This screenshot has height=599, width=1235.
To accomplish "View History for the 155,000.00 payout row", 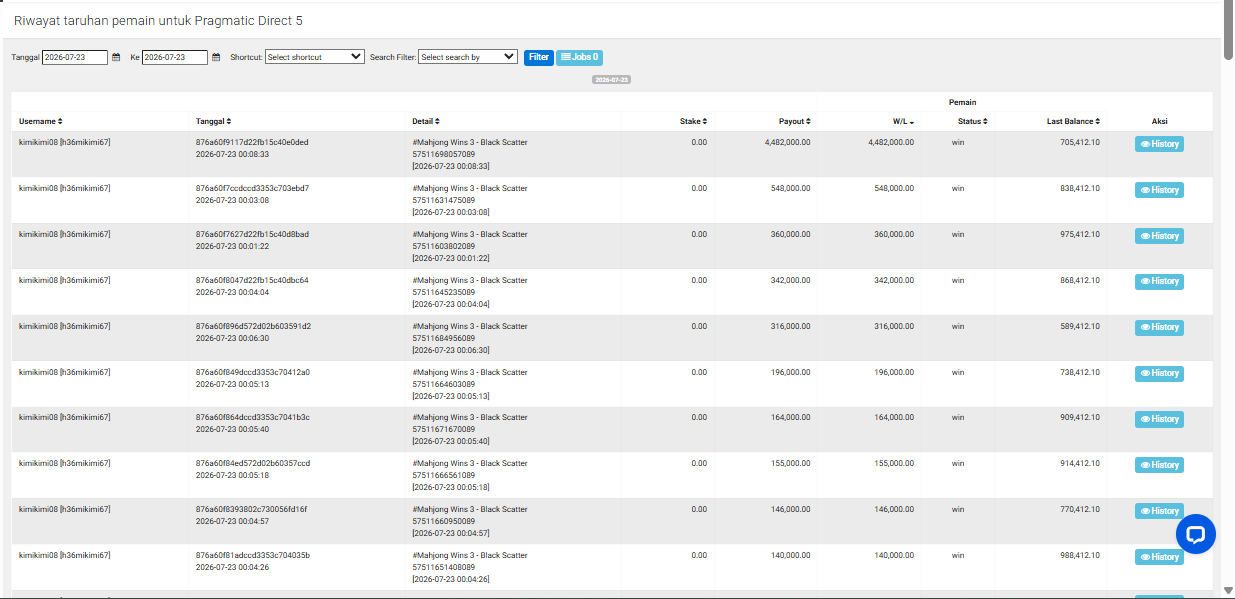I will tap(1159, 465).
